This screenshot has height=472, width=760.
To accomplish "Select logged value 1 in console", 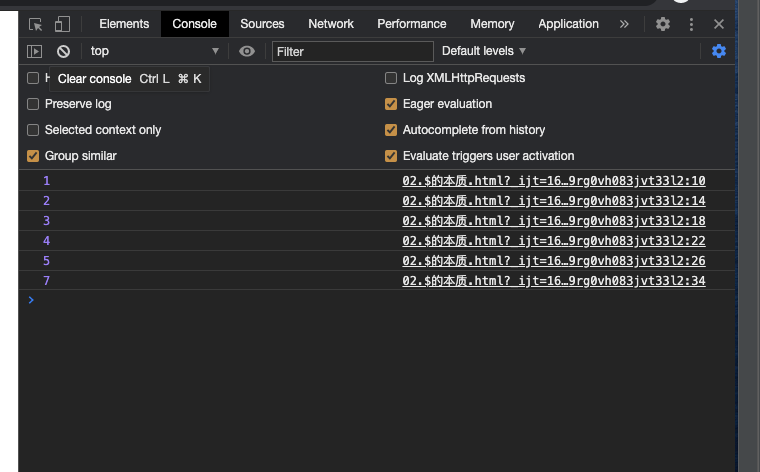I will click(47, 181).
